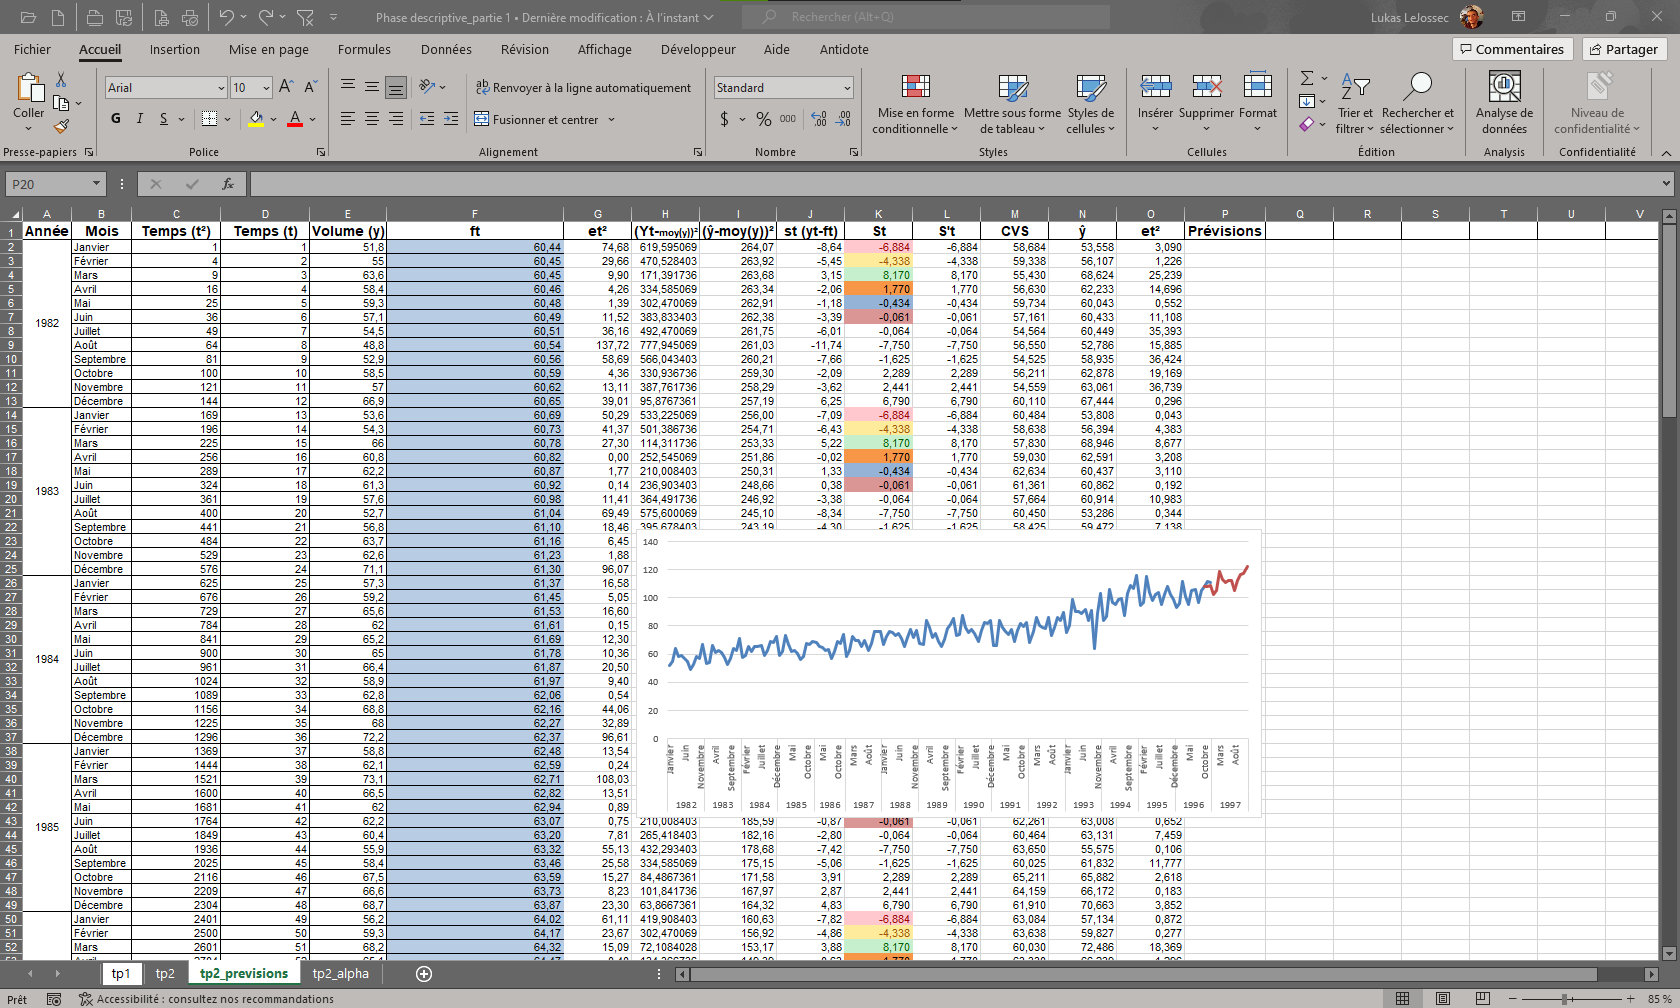Screen dimensions: 1680x1008
Task: Open the Arial font name dropdown
Action: (221, 88)
